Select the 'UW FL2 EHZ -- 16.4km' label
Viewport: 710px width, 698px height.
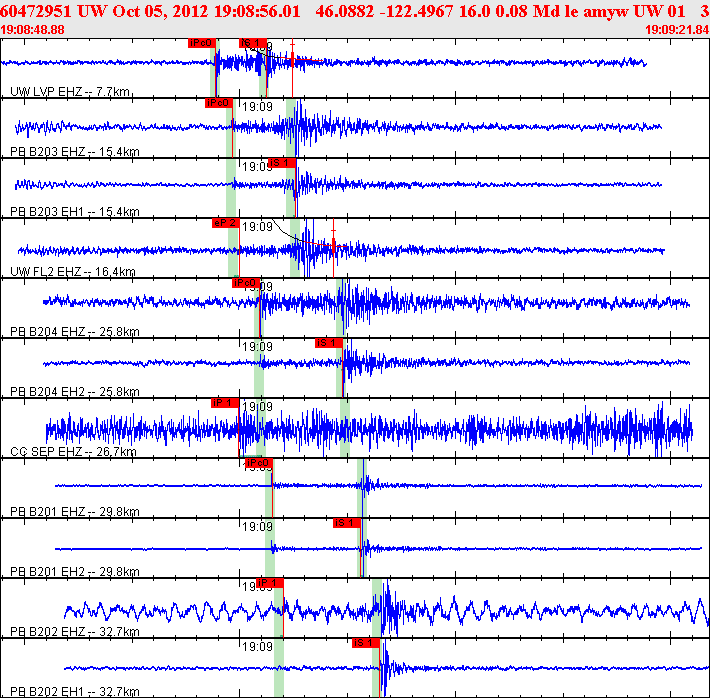point(72,272)
